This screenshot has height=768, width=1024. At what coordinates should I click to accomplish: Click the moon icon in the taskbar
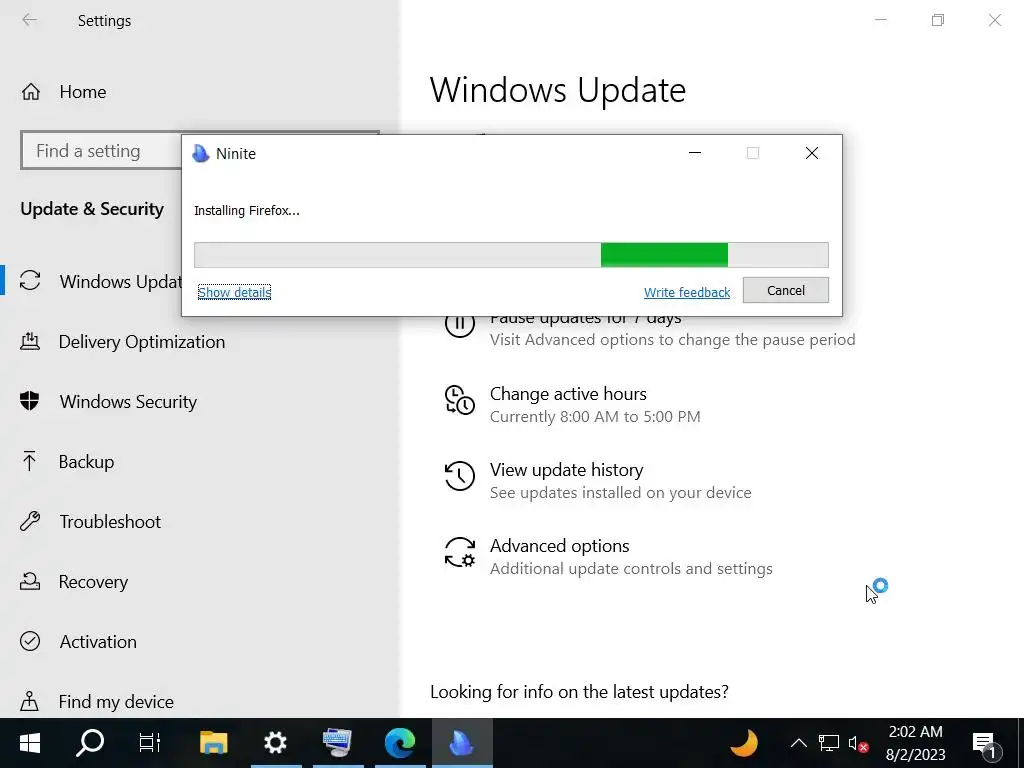[x=744, y=743]
